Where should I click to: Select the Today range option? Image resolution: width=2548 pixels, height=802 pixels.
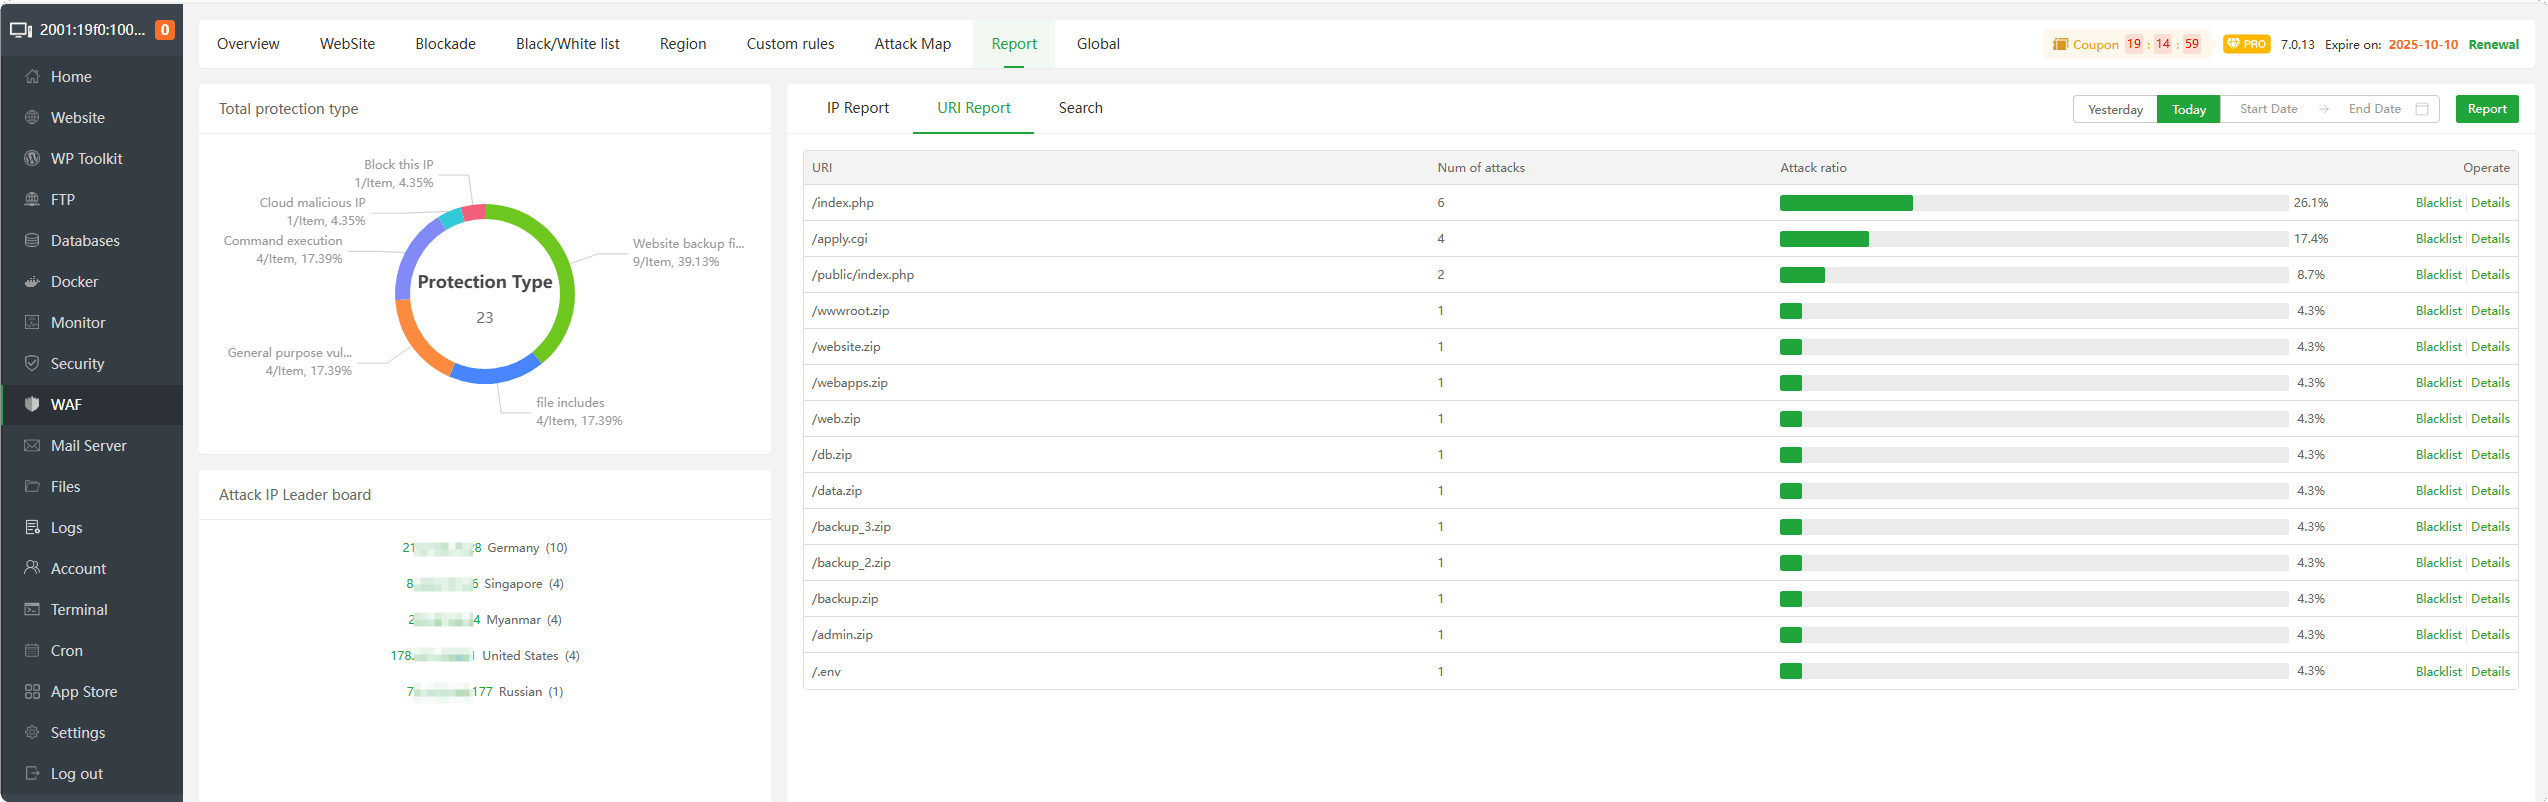click(x=2188, y=109)
